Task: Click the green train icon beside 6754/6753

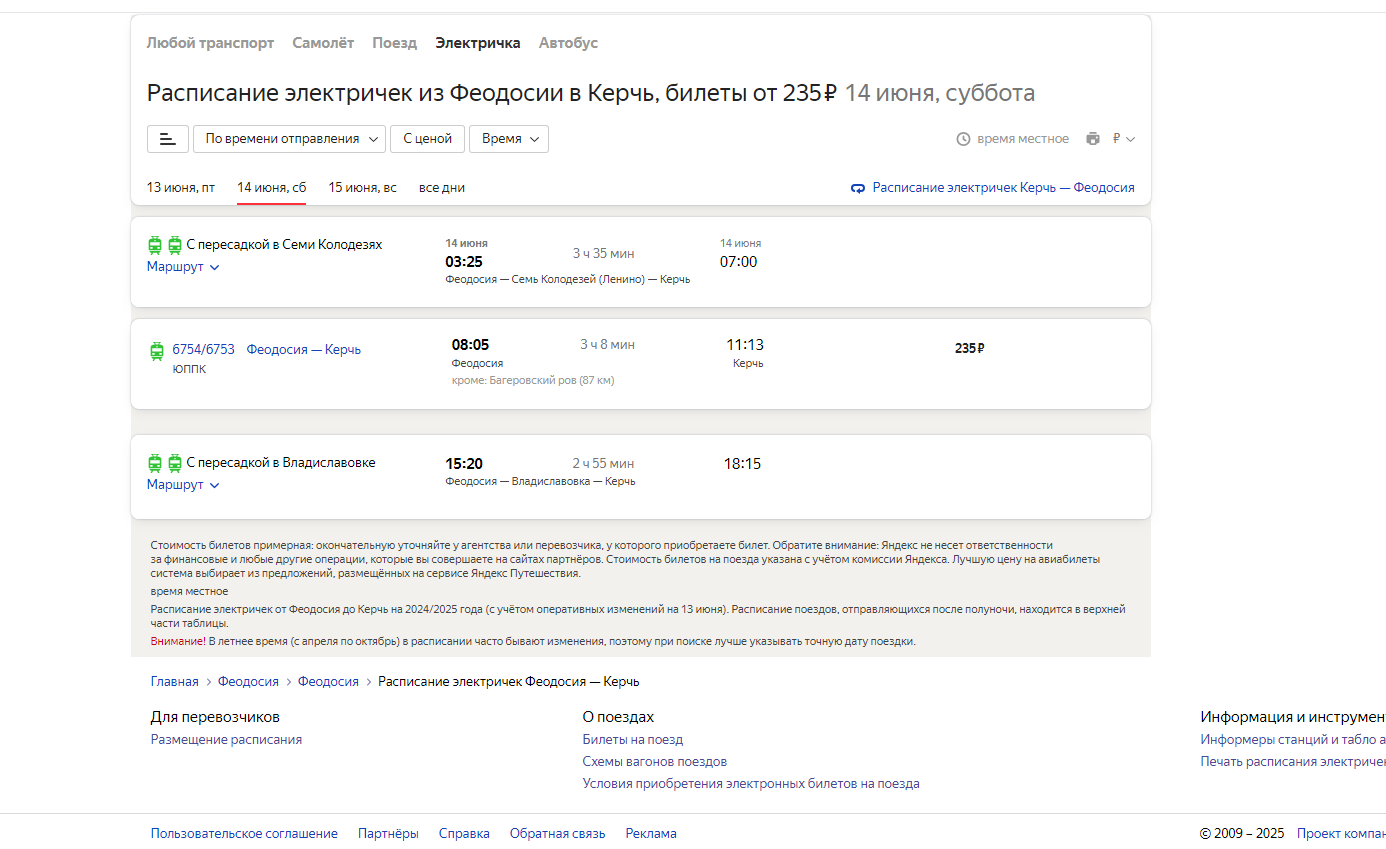Action: click(x=157, y=350)
